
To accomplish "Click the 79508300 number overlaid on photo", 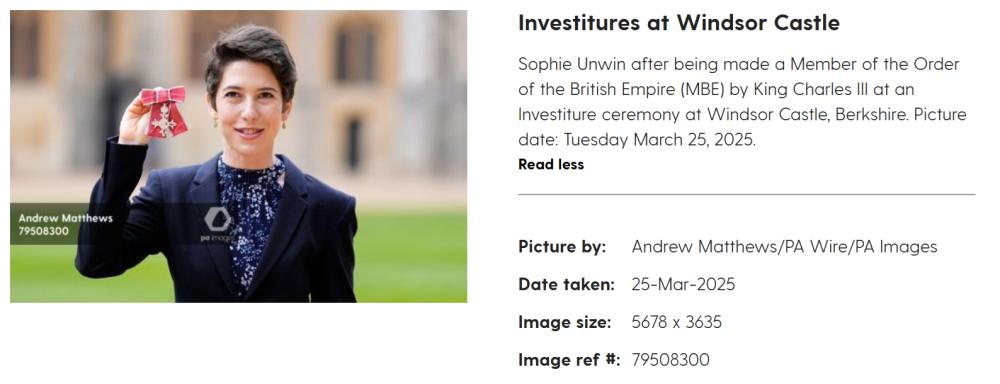I will click(x=43, y=231).
